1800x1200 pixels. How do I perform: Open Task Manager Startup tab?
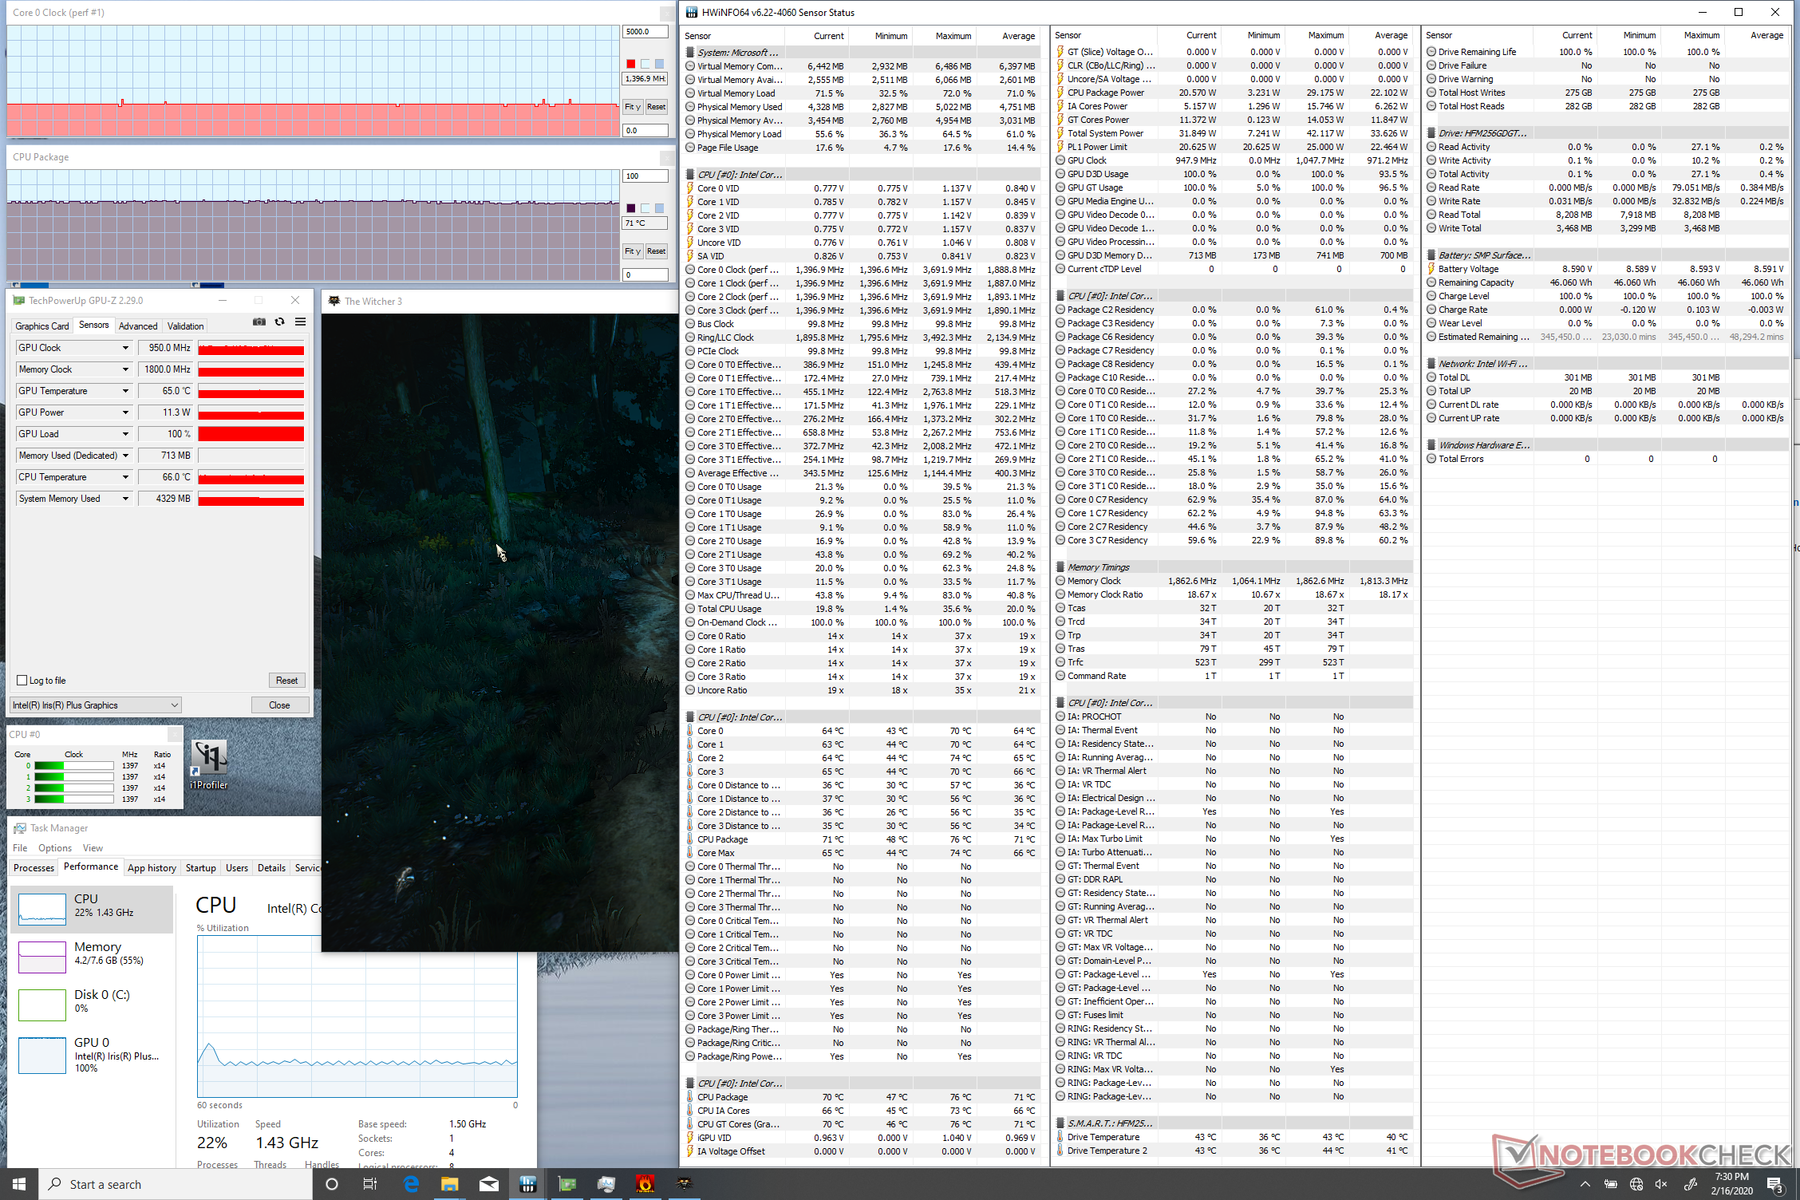tap(200, 868)
